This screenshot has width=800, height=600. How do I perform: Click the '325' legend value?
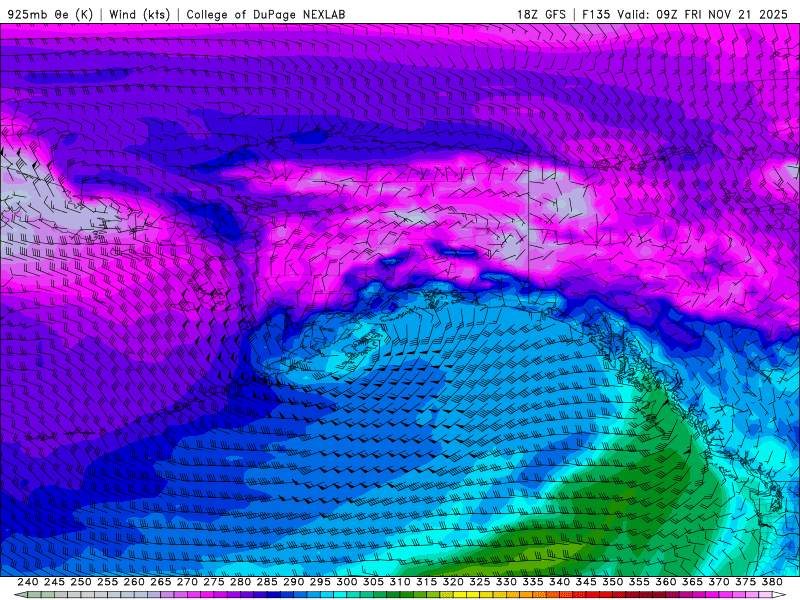click(480, 582)
